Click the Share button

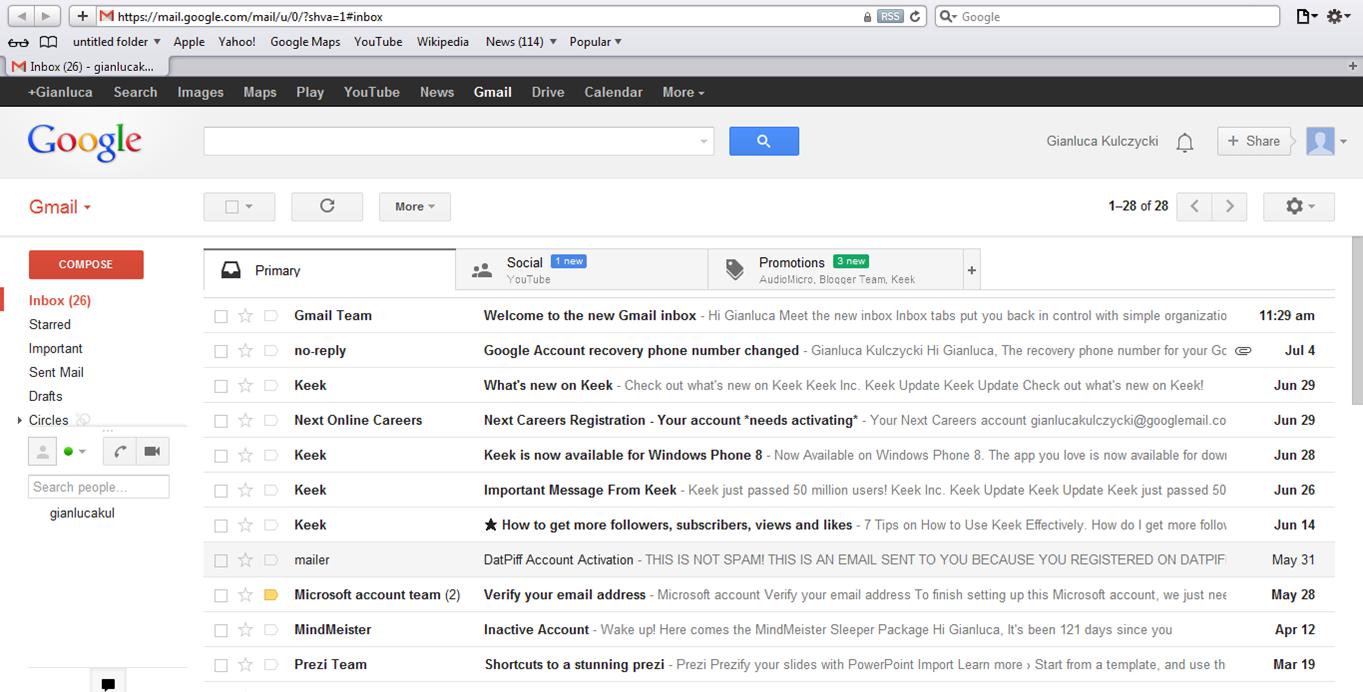click(x=1253, y=141)
